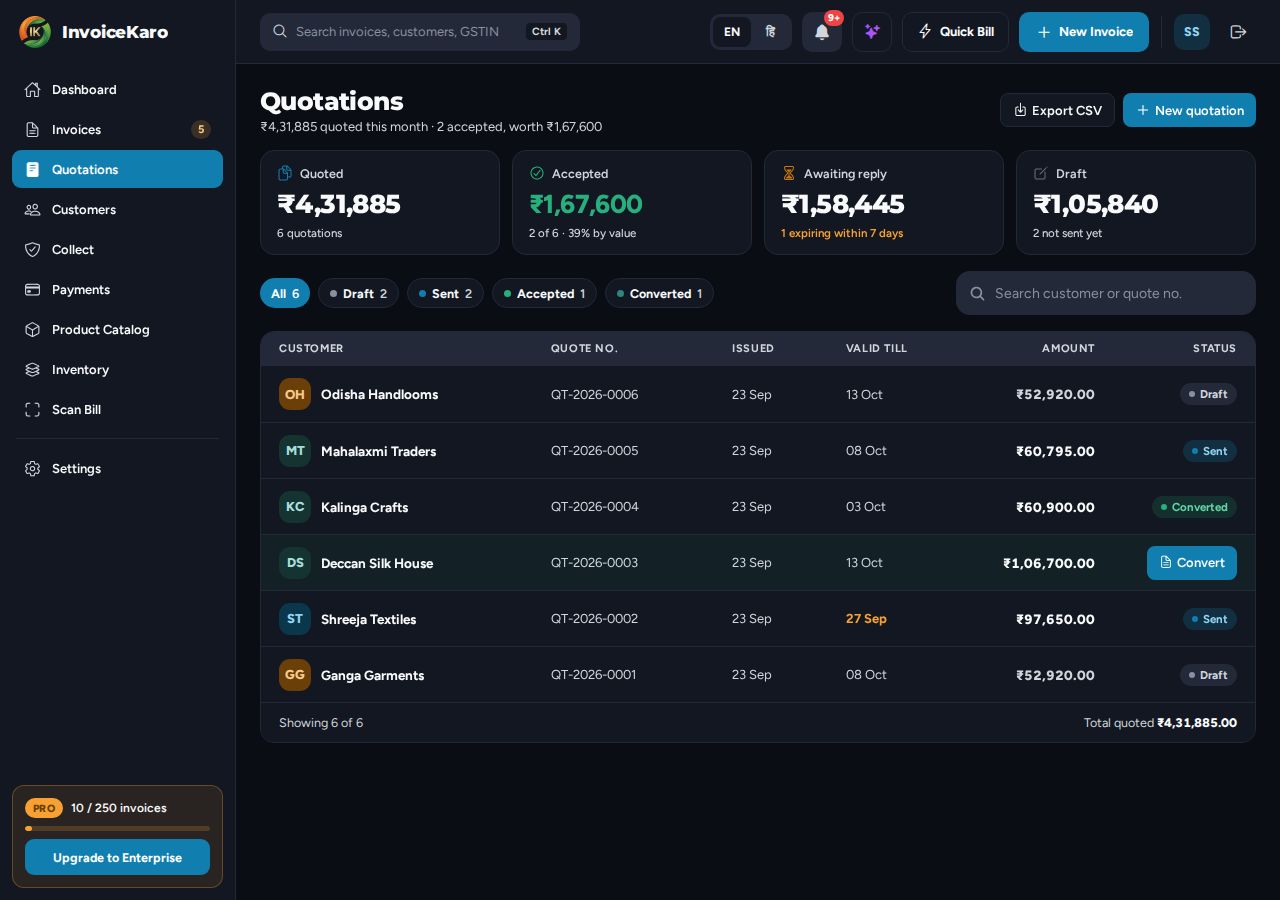Open the notifications bell
This screenshot has width=1280, height=900.
(822, 32)
